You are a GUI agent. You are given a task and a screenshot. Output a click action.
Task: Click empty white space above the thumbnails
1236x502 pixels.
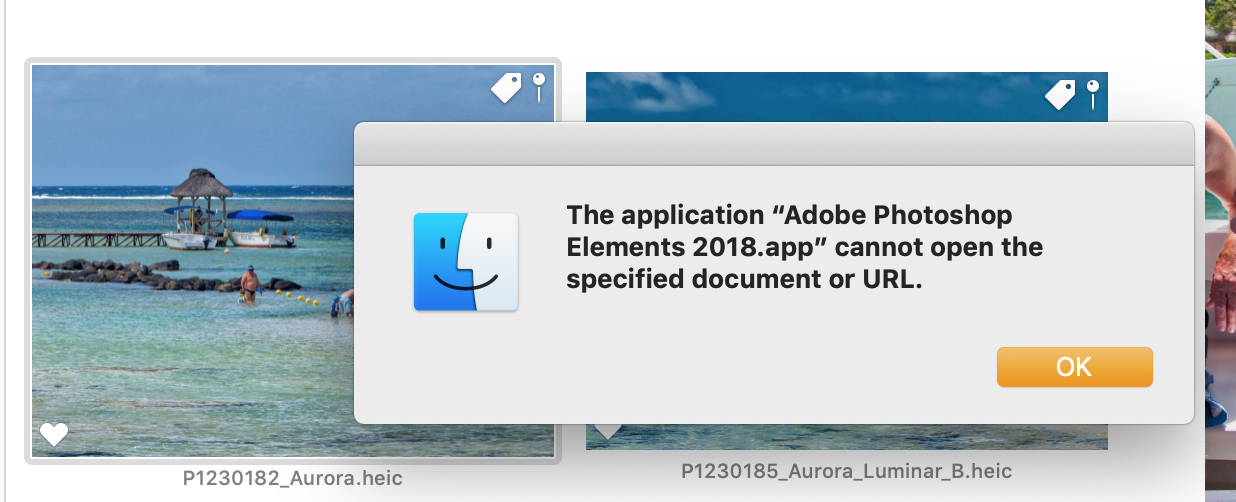pyautogui.click(x=600, y=30)
